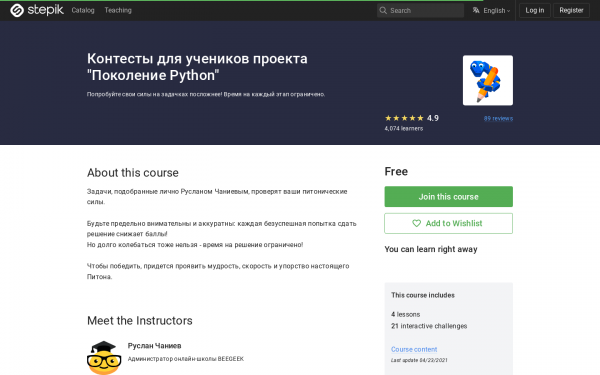Click the Last update date text
Image resolution: width=600 pixels, height=375 pixels.
[x=419, y=360]
